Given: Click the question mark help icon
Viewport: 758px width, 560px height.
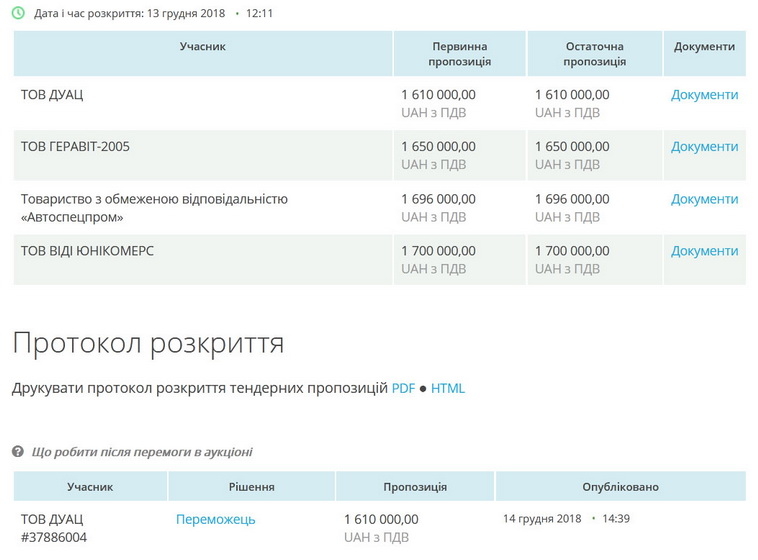Looking at the screenshot, I should (x=18, y=452).
